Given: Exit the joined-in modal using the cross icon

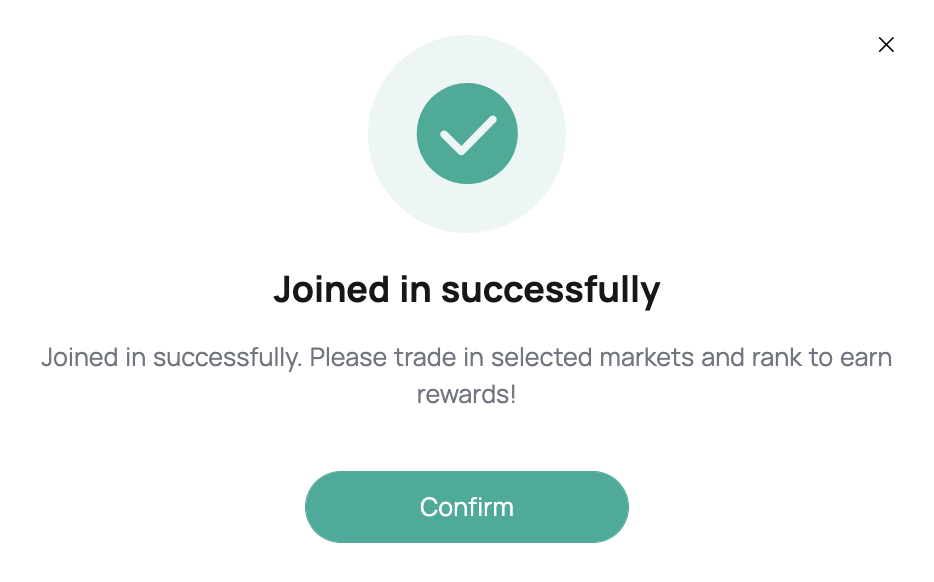Looking at the screenshot, I should 886,45.
